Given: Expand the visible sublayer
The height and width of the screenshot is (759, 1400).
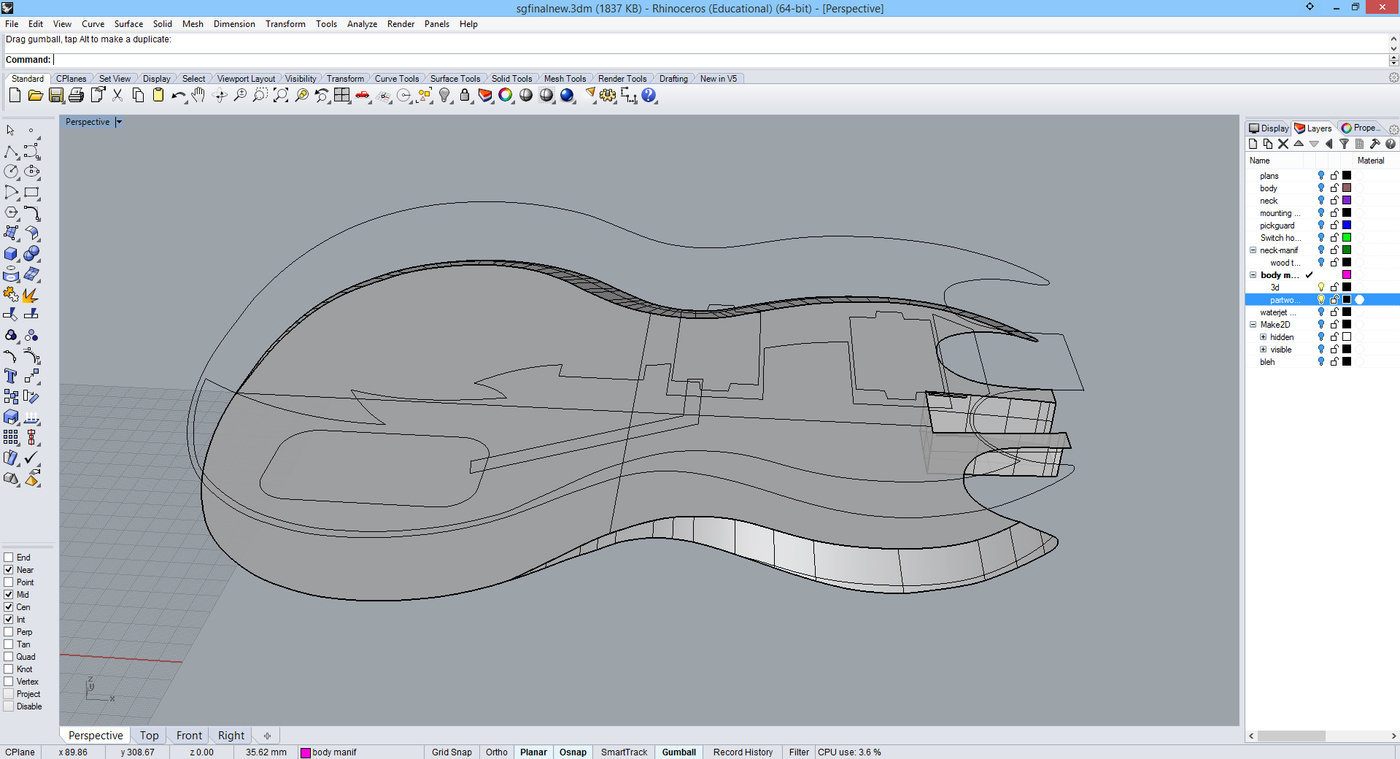Looking at the screenshot, I should (x=1263, y=350).
